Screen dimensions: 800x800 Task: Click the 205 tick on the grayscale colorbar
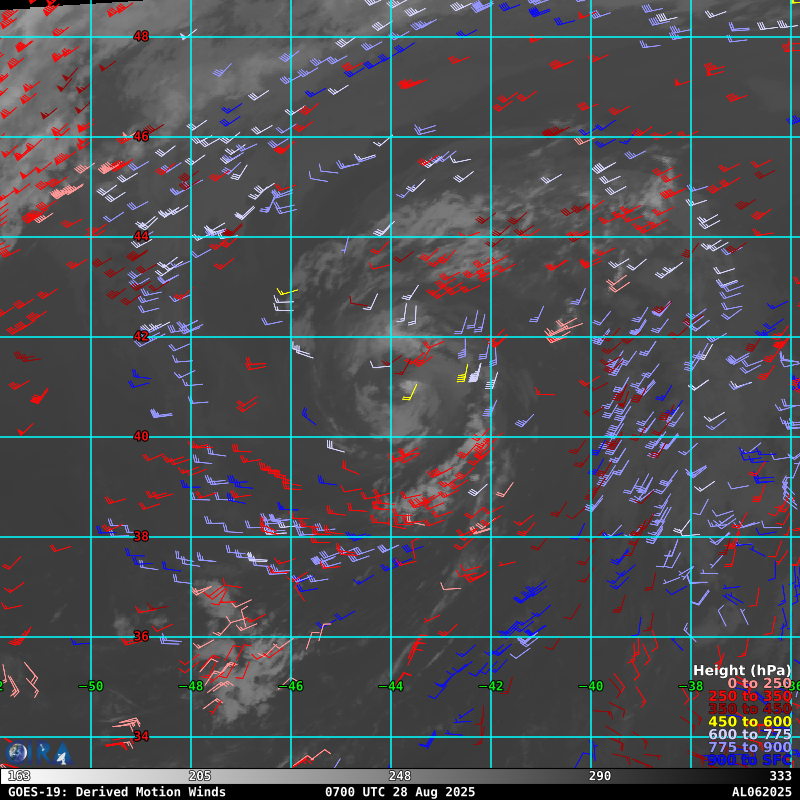(x=199, y=776)
